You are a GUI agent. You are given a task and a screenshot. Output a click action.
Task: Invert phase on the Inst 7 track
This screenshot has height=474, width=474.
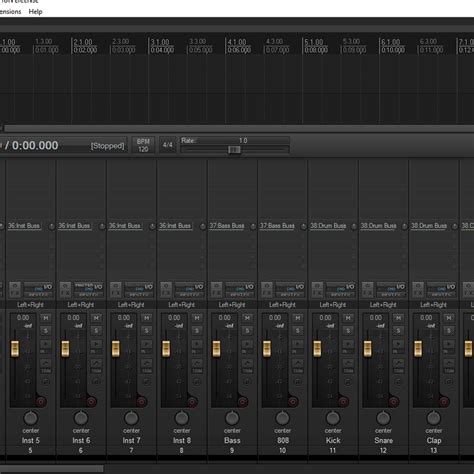click(146, 382)
